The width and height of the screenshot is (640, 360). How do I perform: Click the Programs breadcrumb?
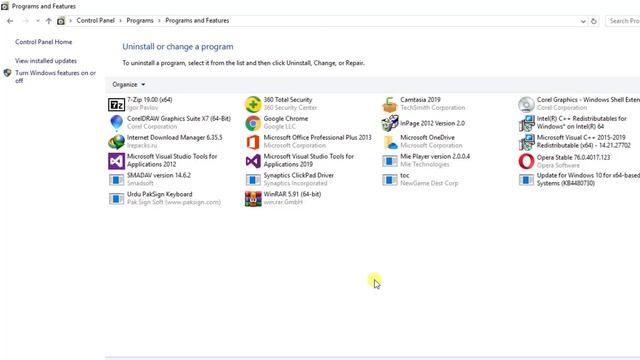point(140,20)
